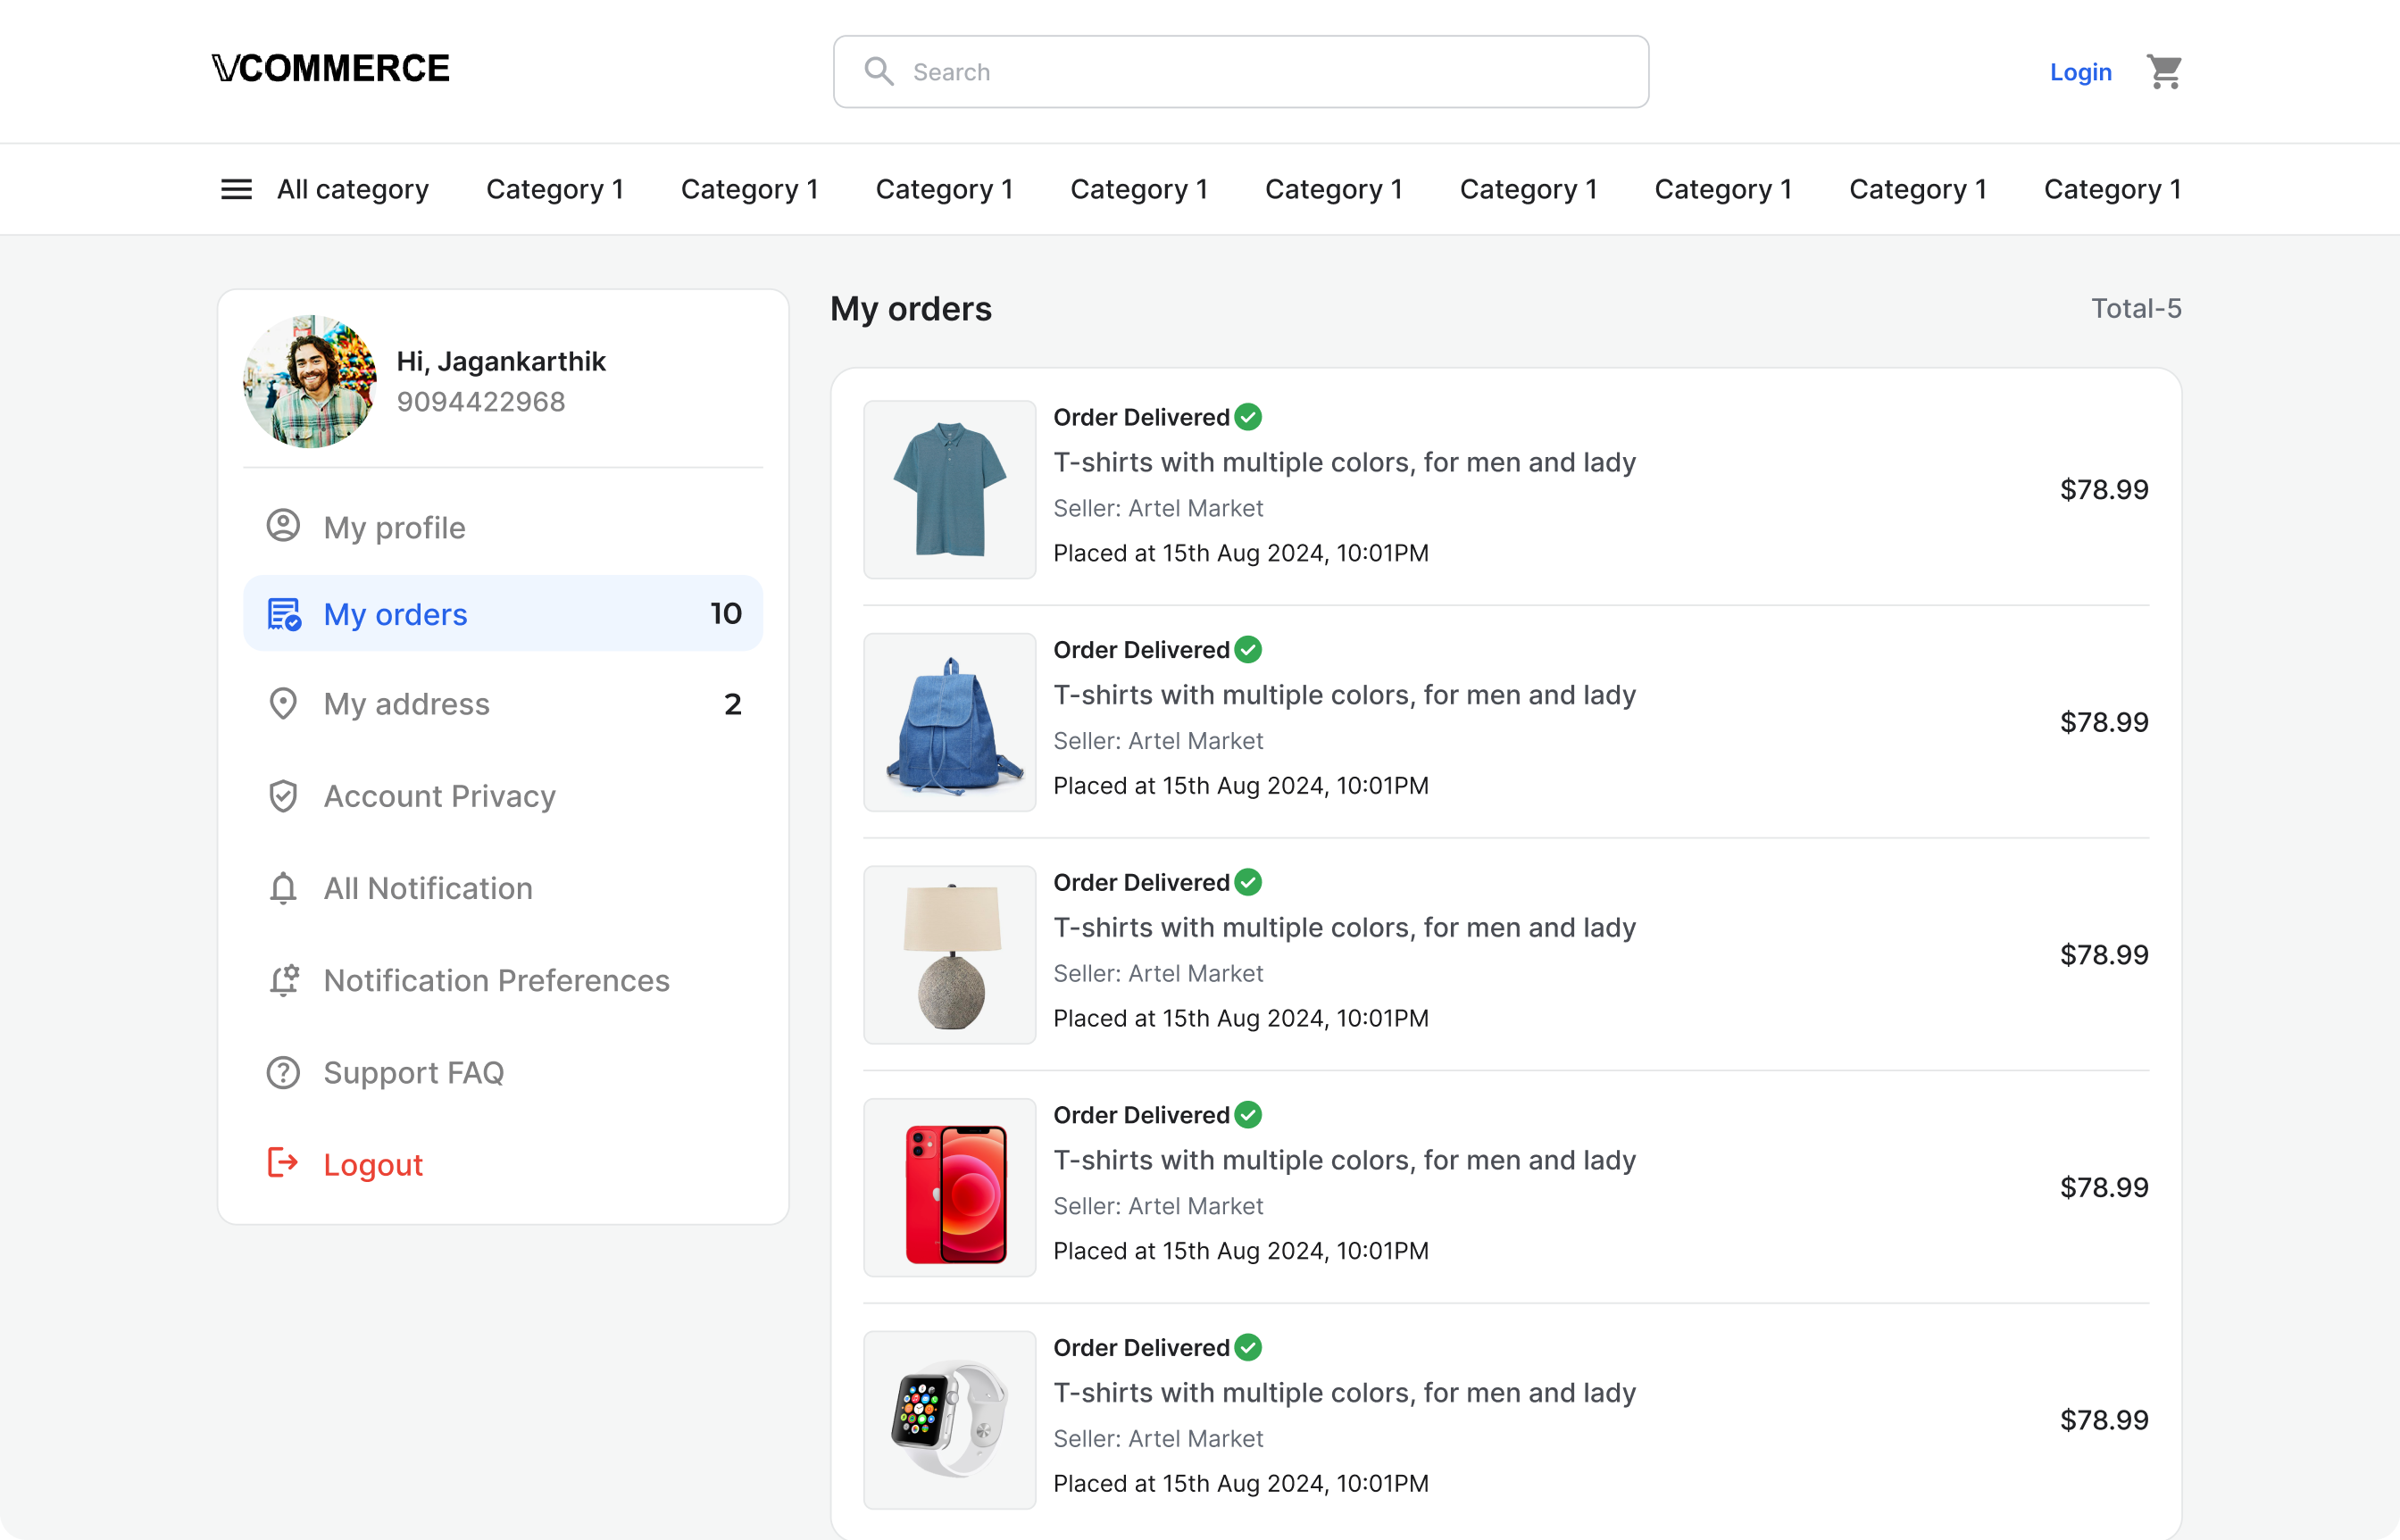Viewport: 2400px width, 1540px height.
Task: Click the All Notification bell icon
Action: (283, 888)
